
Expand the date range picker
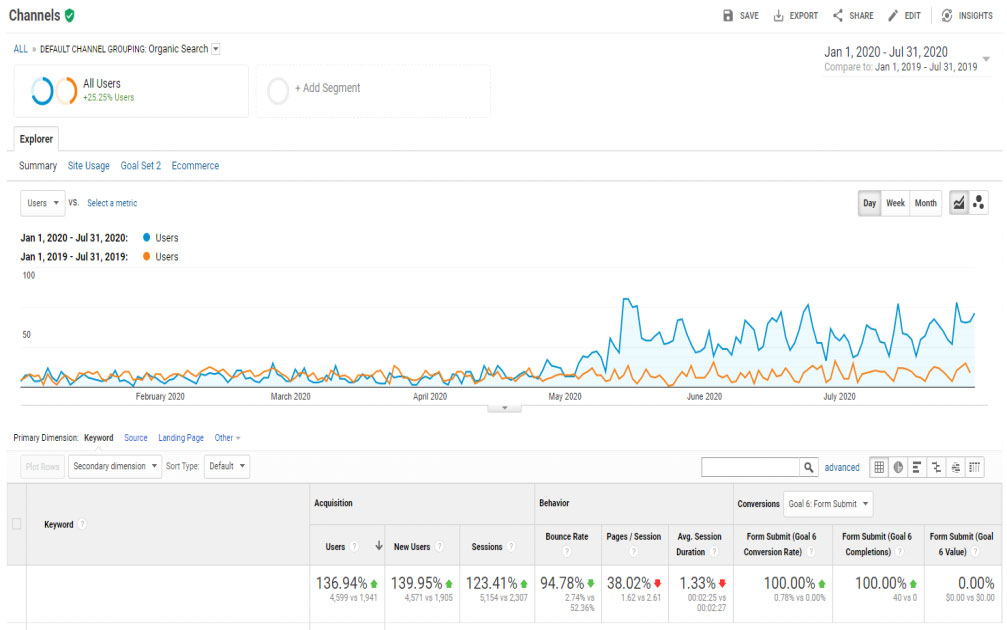click(x=986, y=59)
